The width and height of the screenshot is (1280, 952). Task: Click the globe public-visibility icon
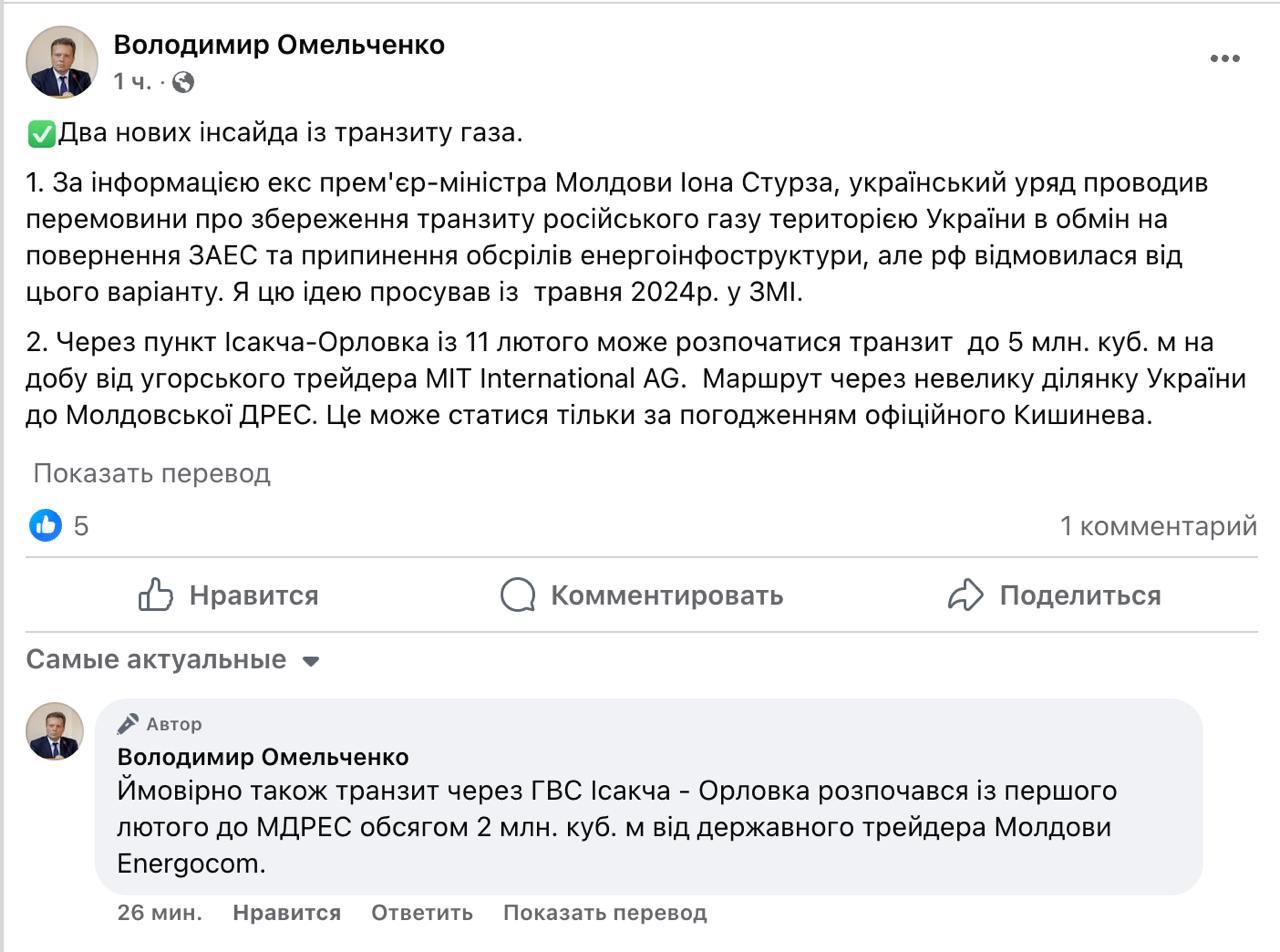coord(183,82)
